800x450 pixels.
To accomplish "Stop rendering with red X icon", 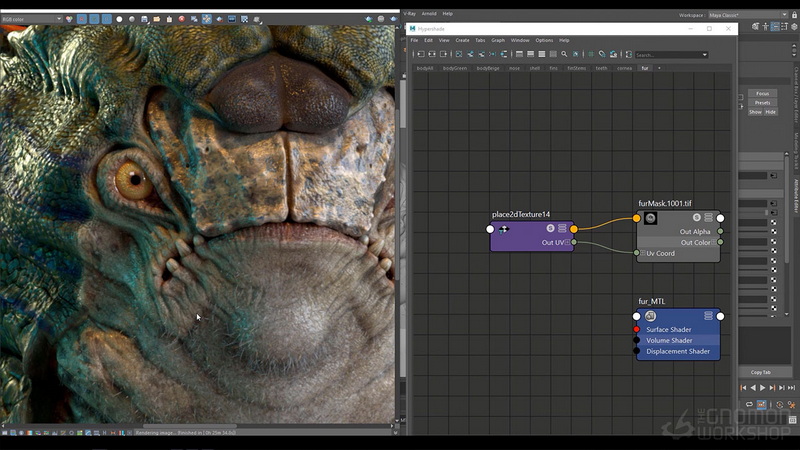I will 182,19.
